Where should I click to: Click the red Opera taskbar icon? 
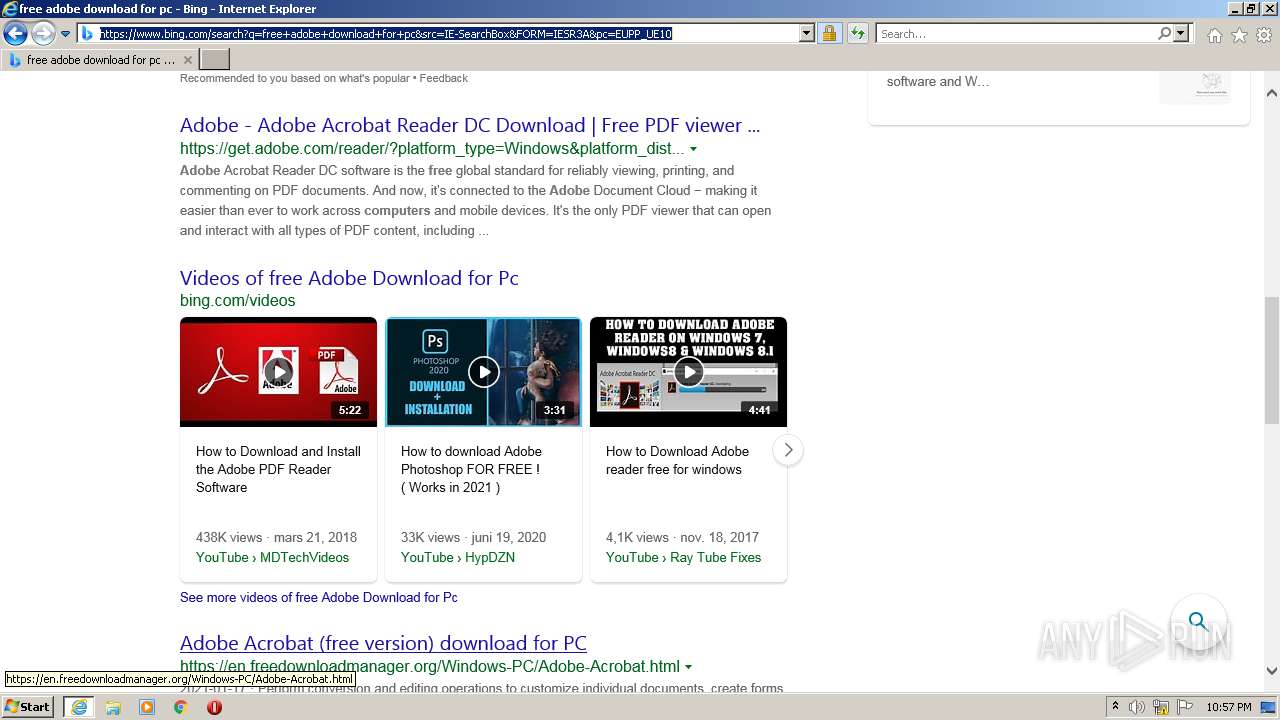pos(214,707)
